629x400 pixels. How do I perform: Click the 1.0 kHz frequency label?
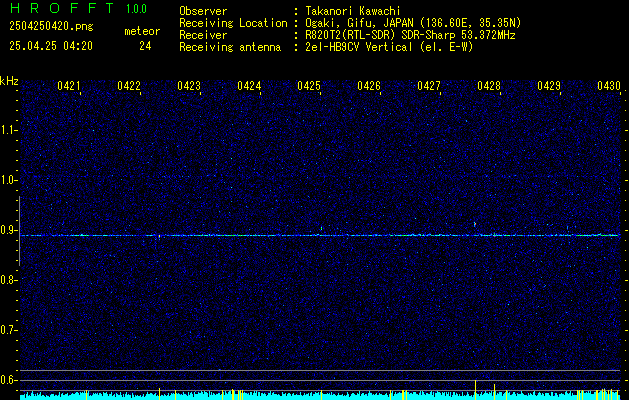click(9, 180)
